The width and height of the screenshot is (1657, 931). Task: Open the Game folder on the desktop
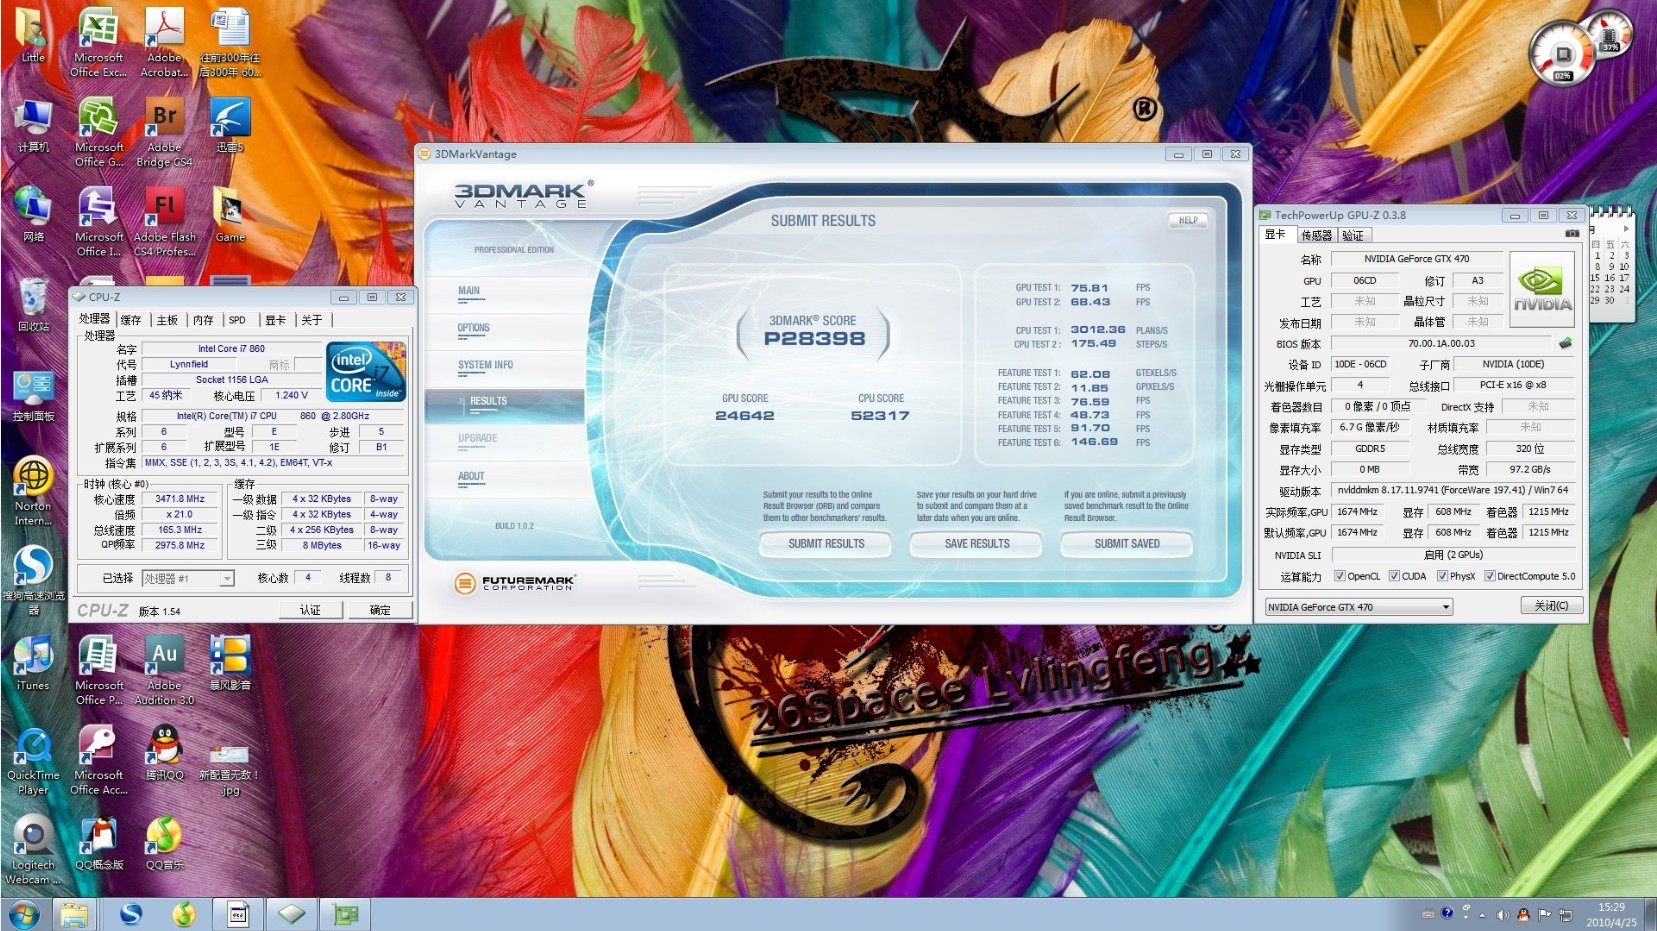pyautogui.click(x=230, y=215)
